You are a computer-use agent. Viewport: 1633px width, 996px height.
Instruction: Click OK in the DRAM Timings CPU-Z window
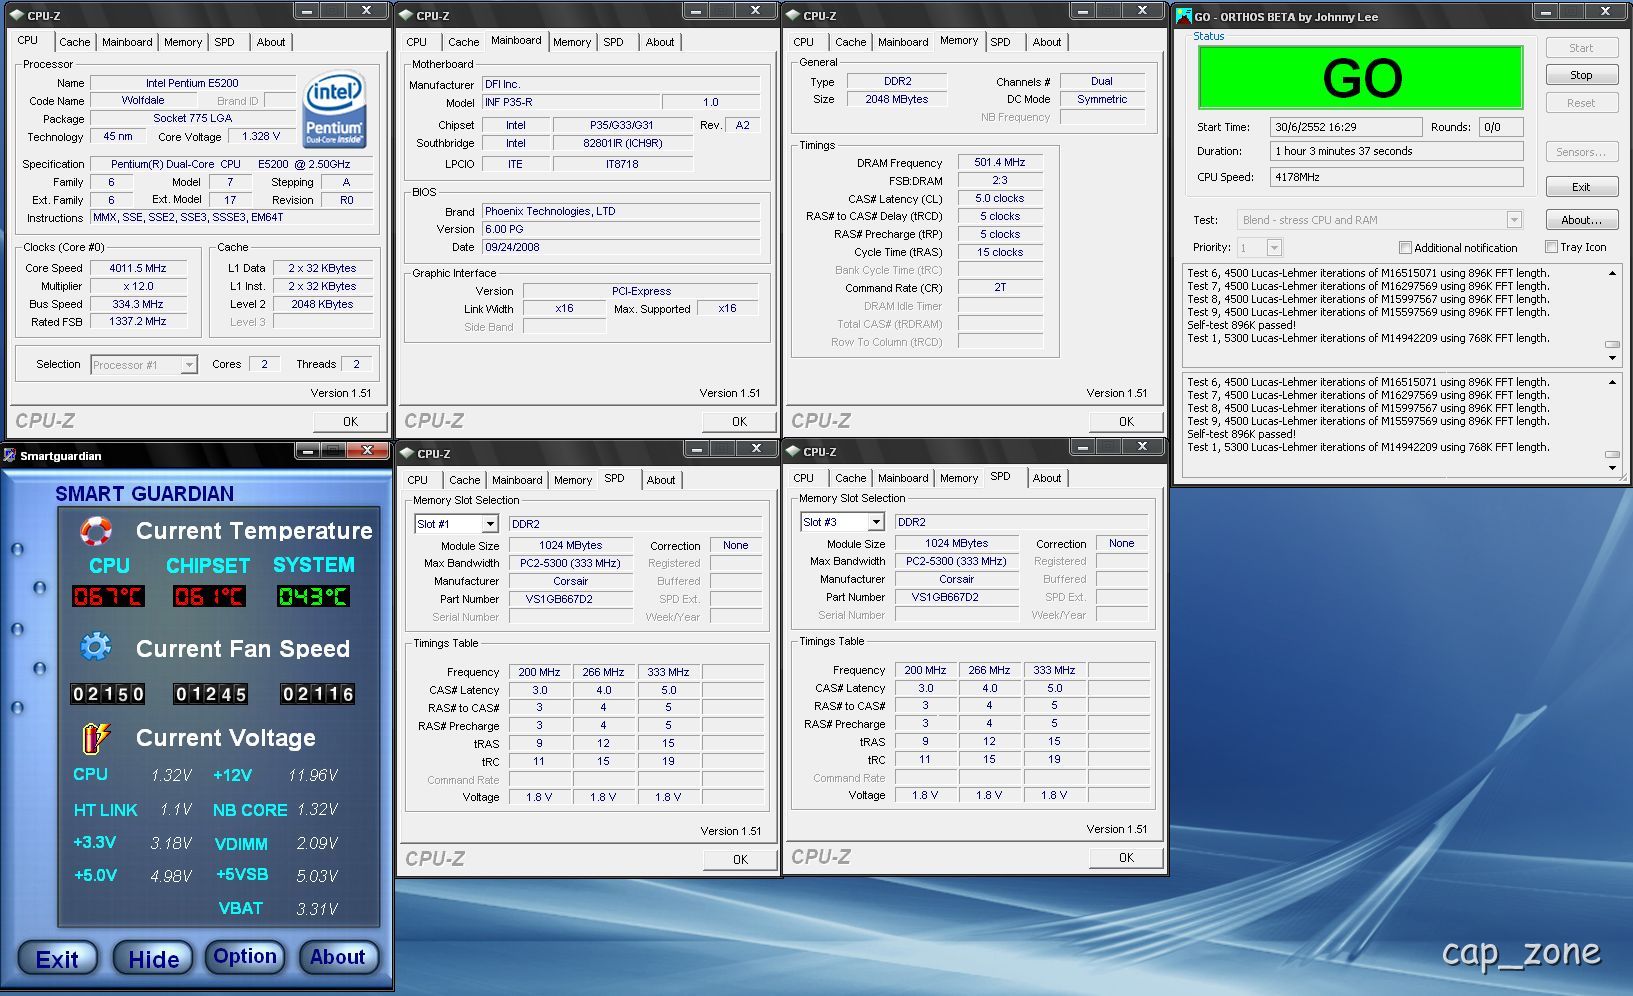pyautogui.click(x=1127, y=422)
